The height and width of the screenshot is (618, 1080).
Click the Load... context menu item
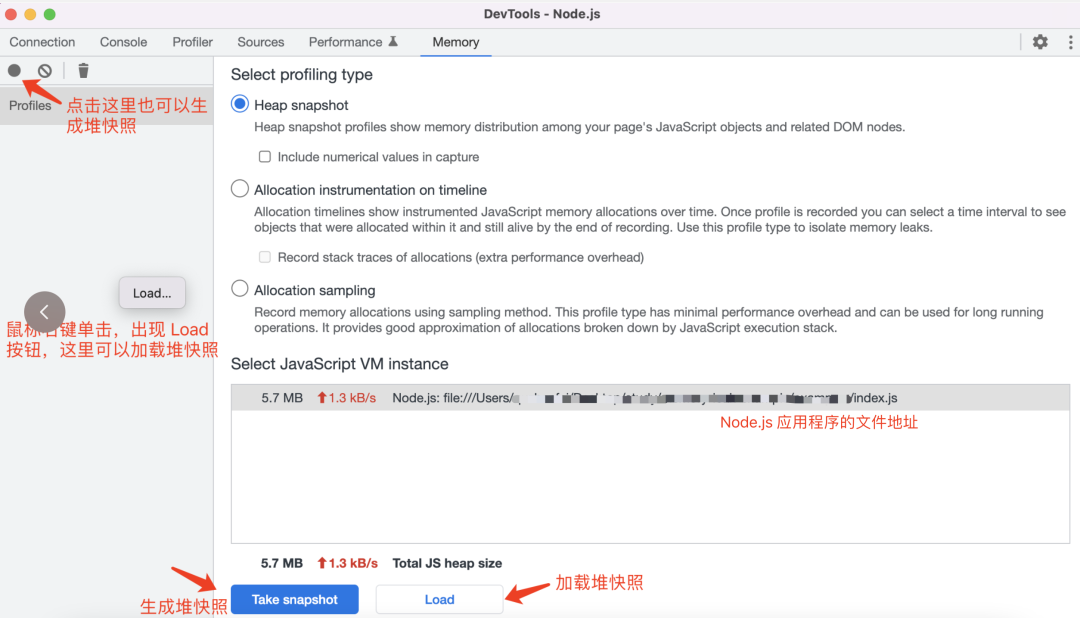(x=152, y=293)
